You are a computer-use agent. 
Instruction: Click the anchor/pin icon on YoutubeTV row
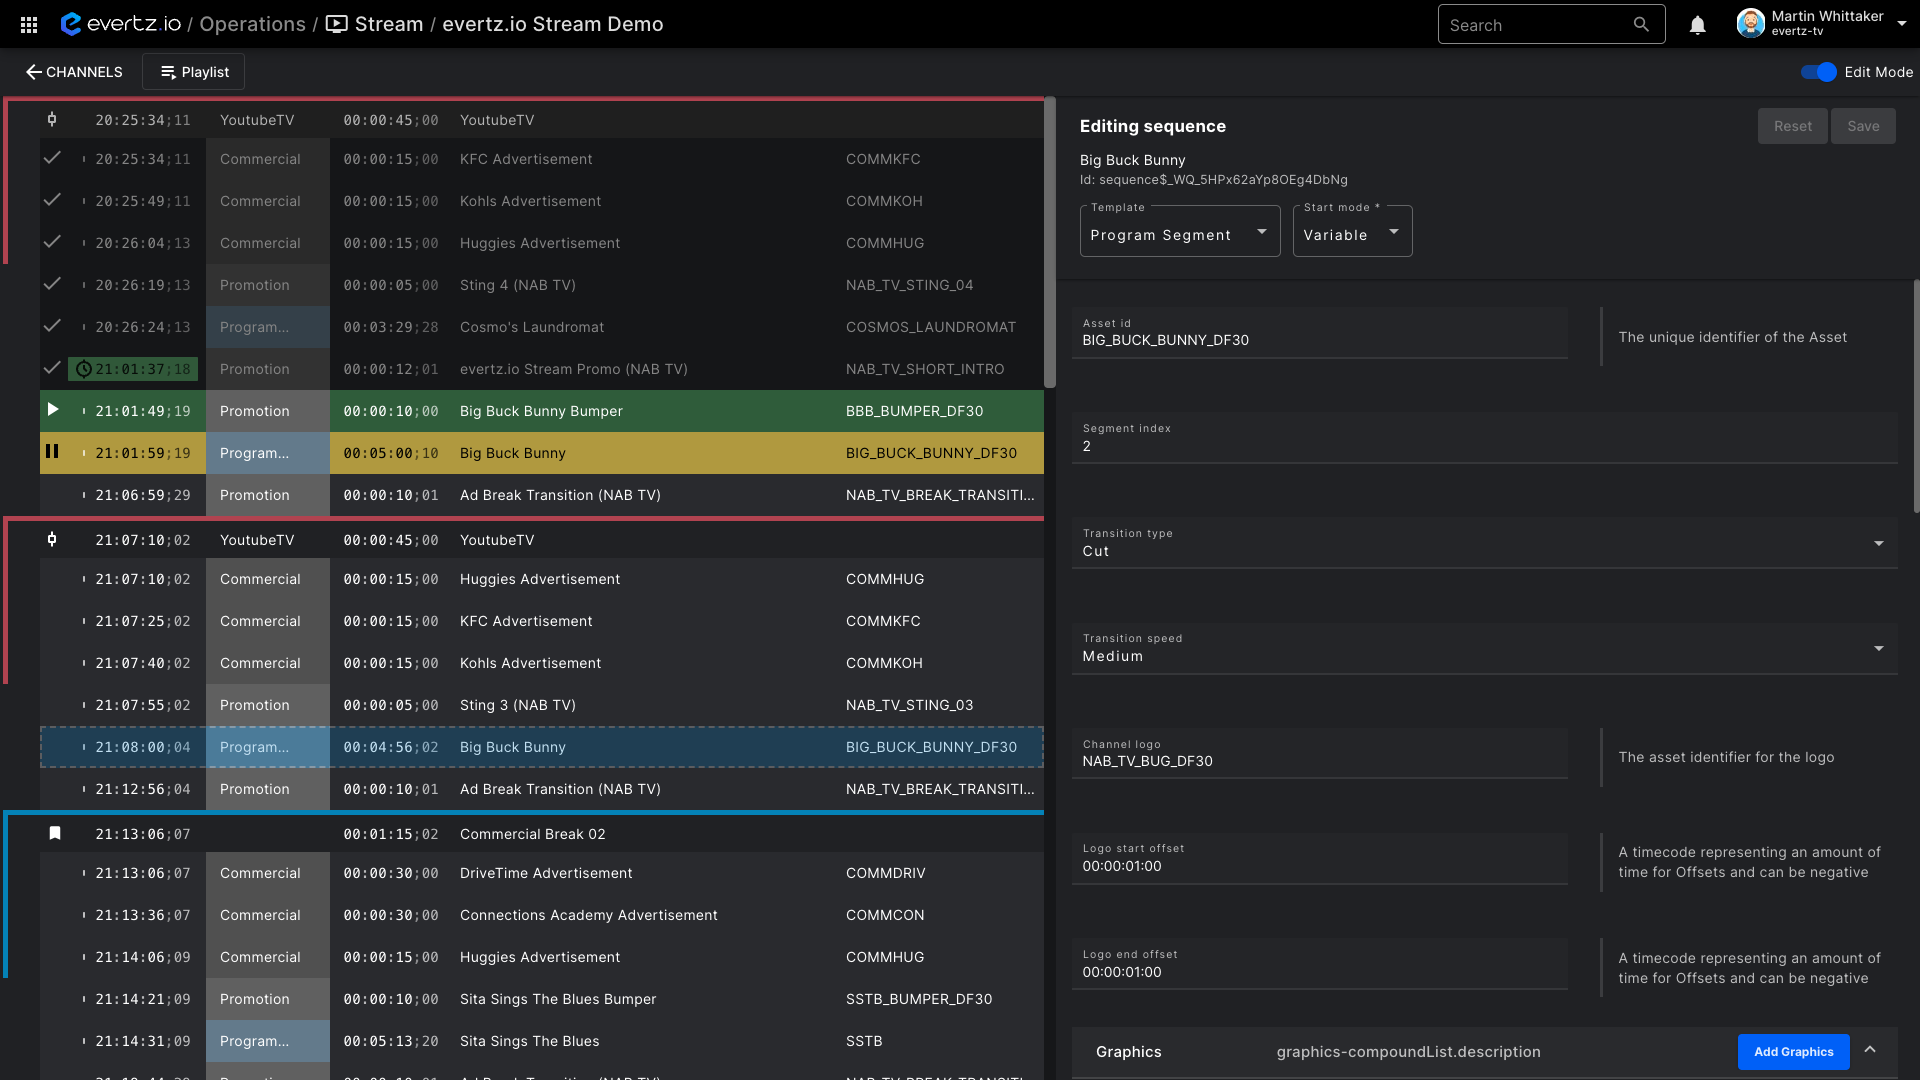pos(51,120)
